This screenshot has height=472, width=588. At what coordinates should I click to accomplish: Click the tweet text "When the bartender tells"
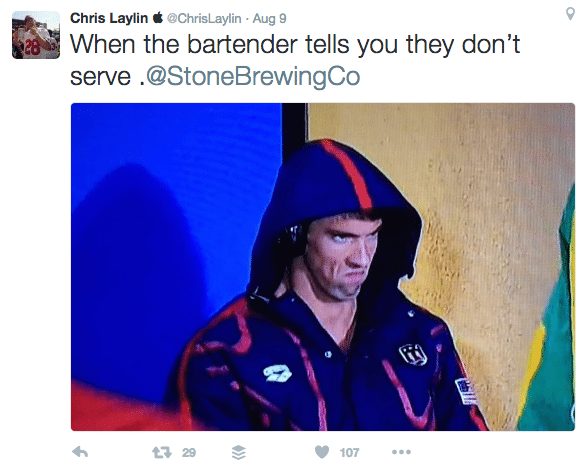click(211, 44)
